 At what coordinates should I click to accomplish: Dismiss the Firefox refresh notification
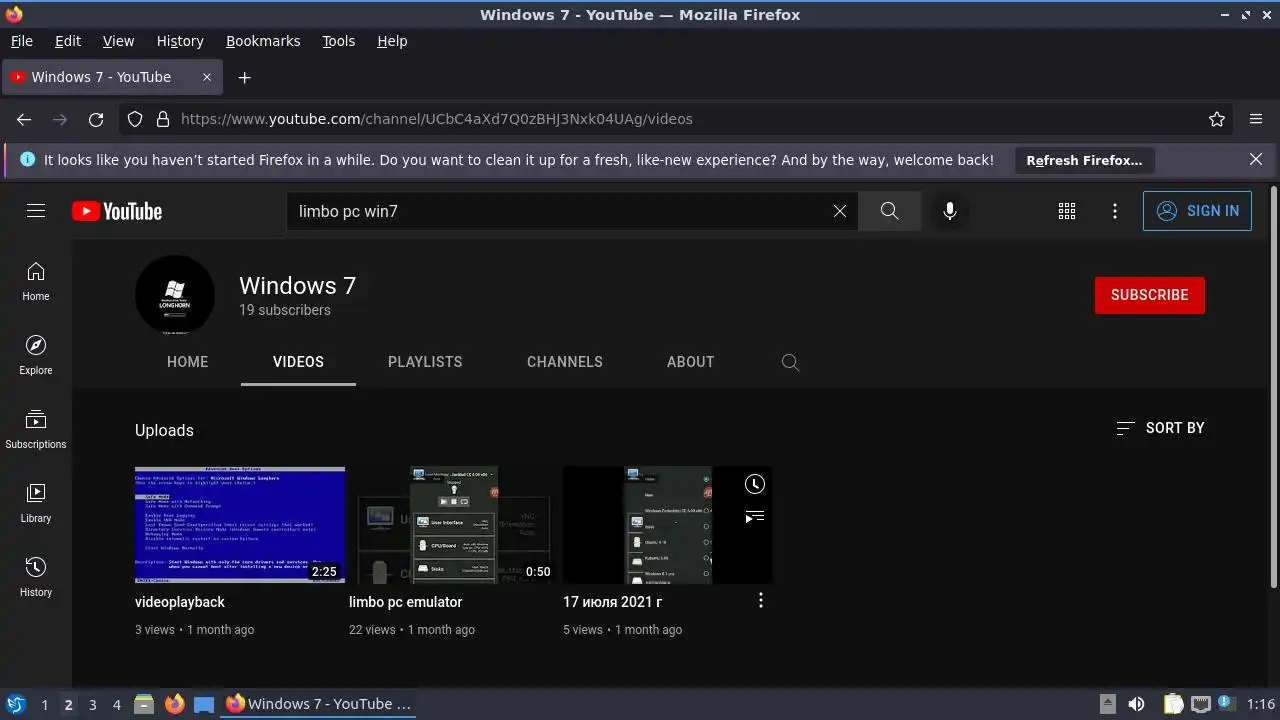(x=1256, y=159)
